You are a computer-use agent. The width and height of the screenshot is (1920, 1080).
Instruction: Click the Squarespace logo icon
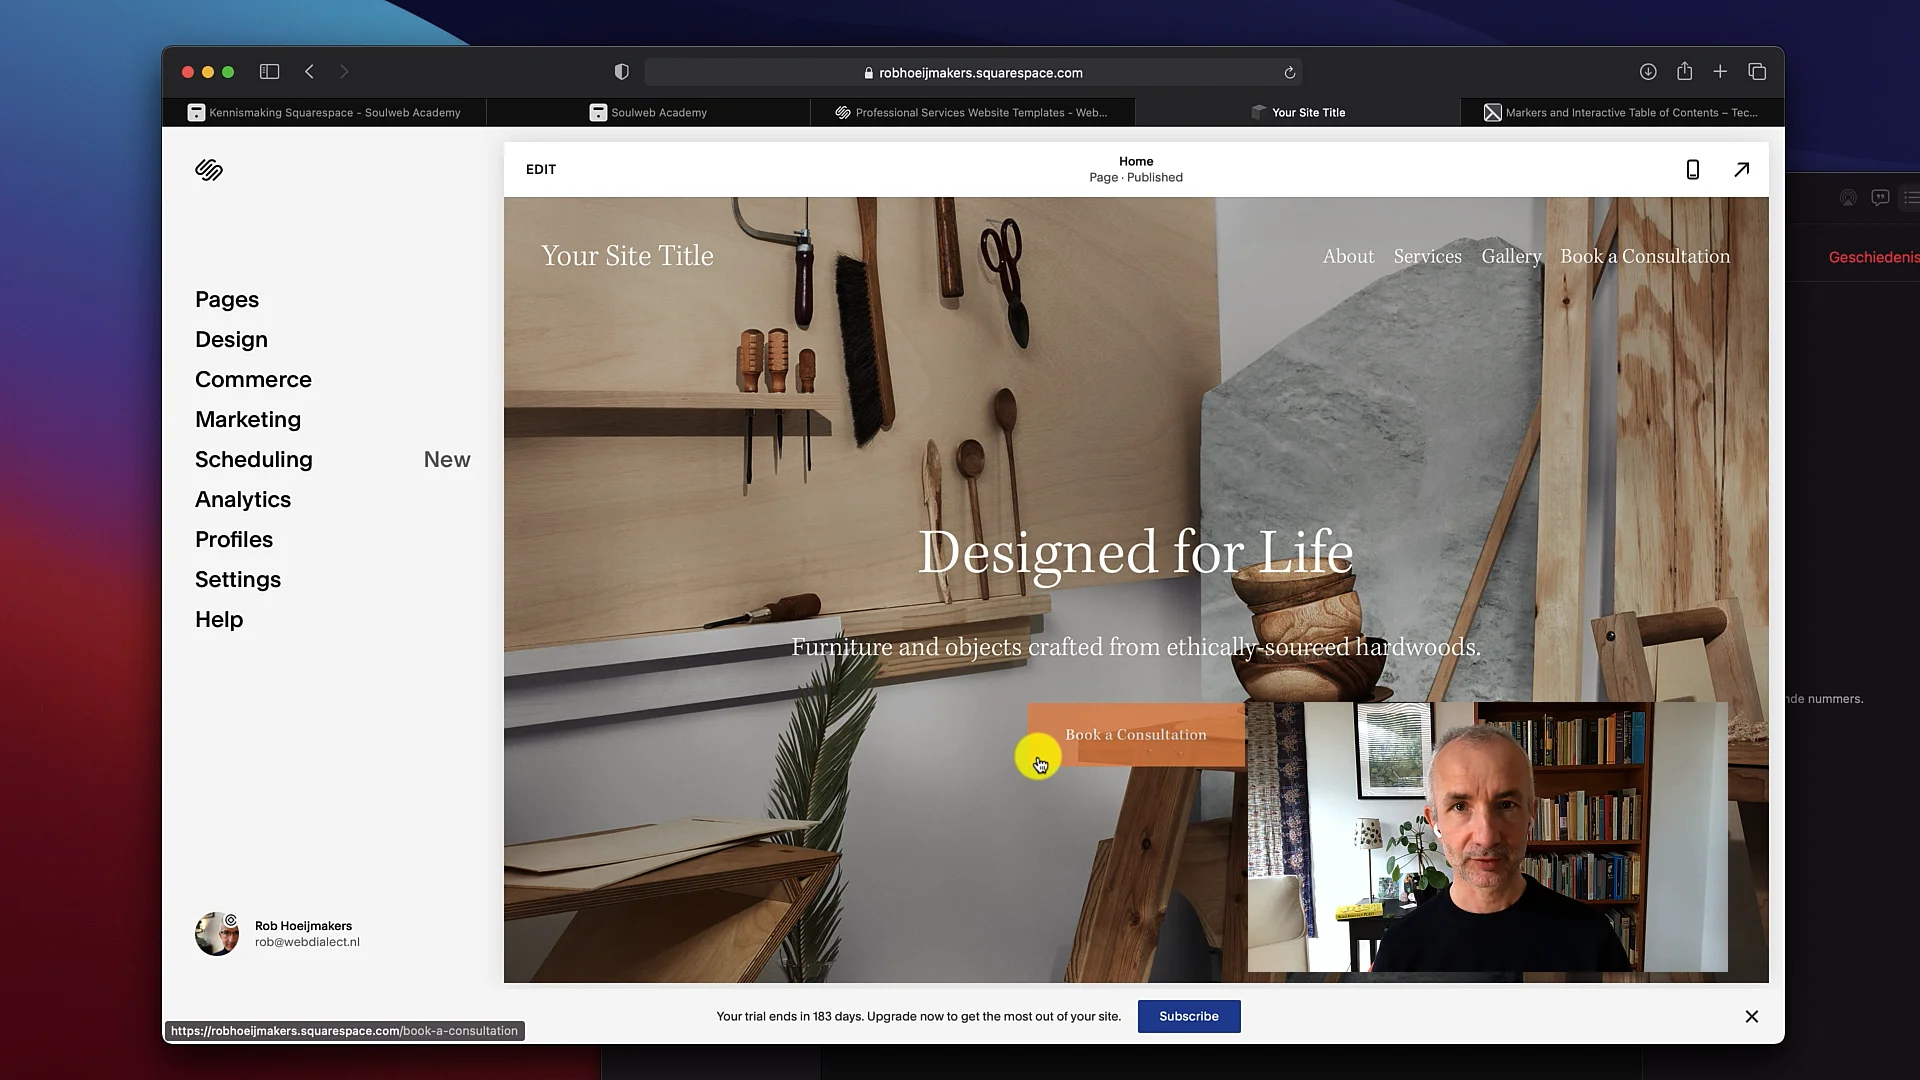(x=209, y=170)
